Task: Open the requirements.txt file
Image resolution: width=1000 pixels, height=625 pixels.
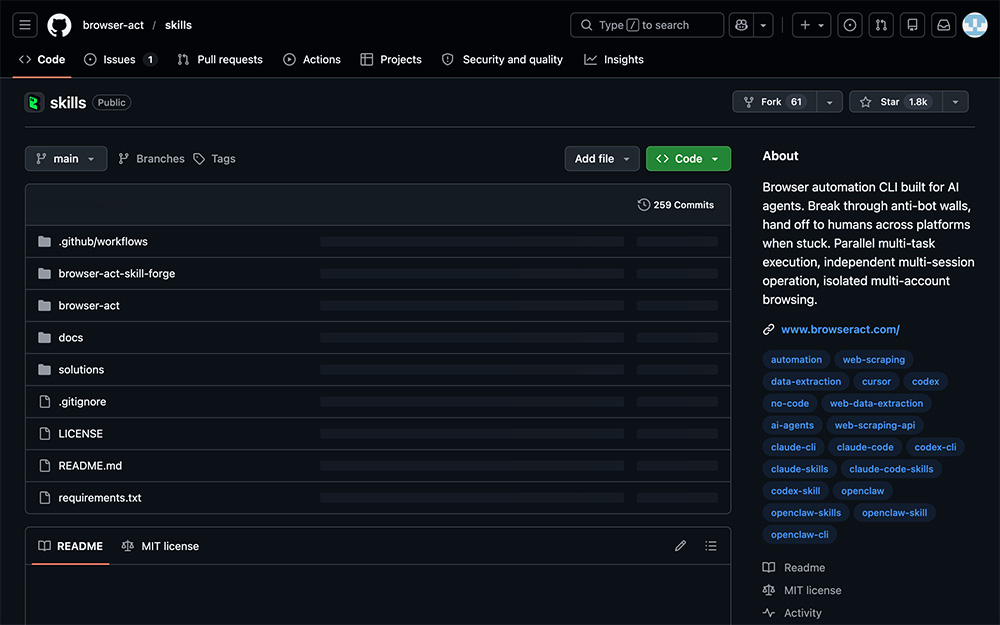Action: coord(99,497)
